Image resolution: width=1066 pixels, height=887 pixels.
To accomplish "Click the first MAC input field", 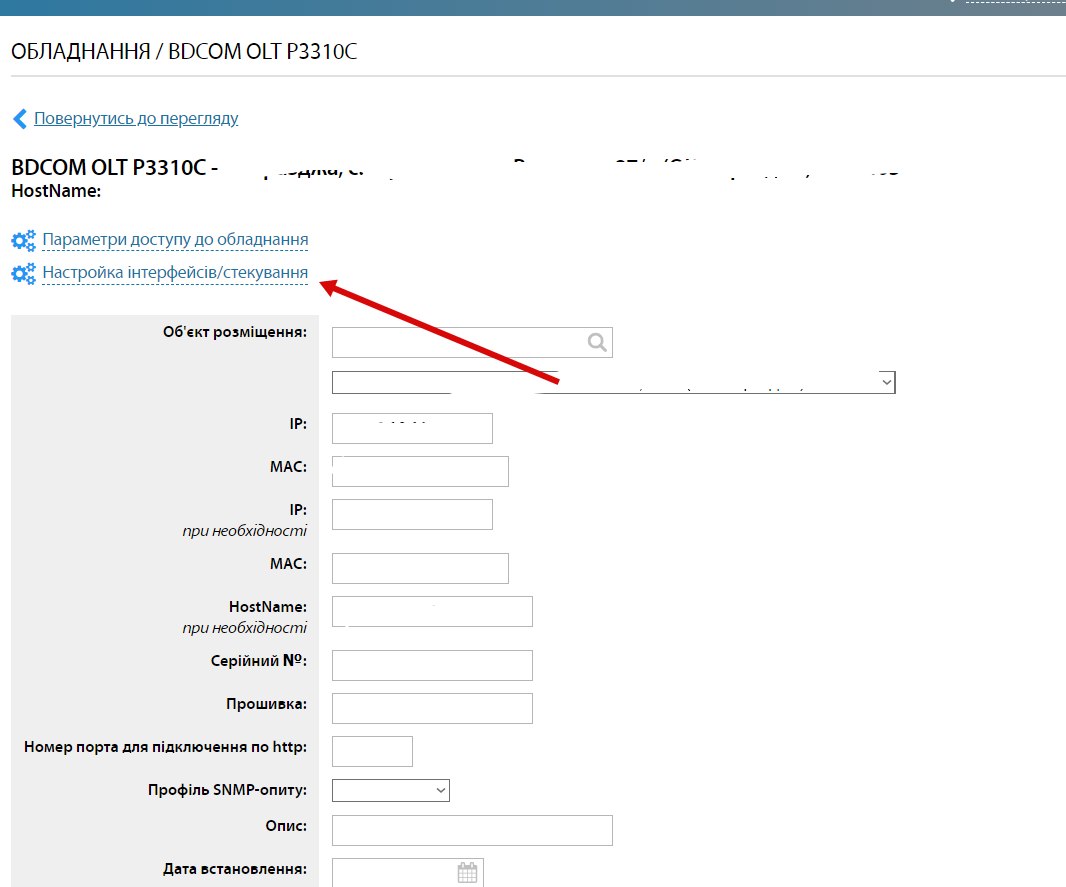I will 420,471.
